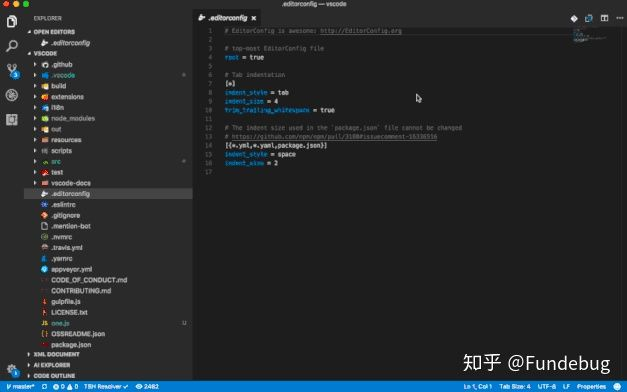Viewport: 627px width, 392px height.
Task: Split the editor with split icon
Action: [x=604, y=18]
